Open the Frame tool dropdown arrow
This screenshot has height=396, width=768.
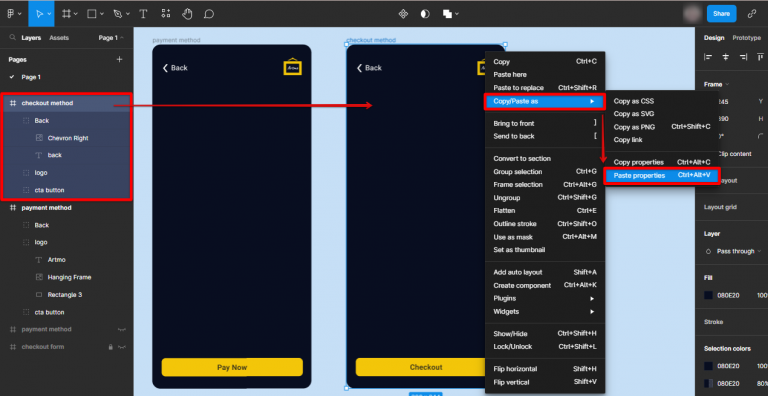tap(76, 14)
